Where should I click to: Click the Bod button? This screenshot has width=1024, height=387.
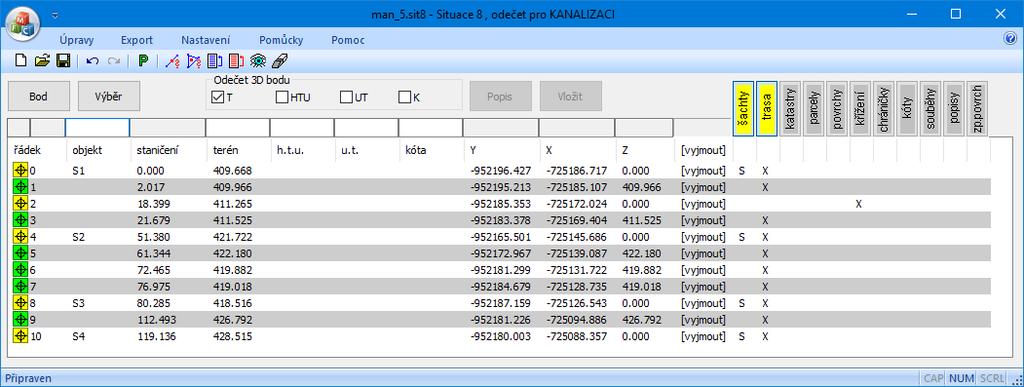pos(39,97)
